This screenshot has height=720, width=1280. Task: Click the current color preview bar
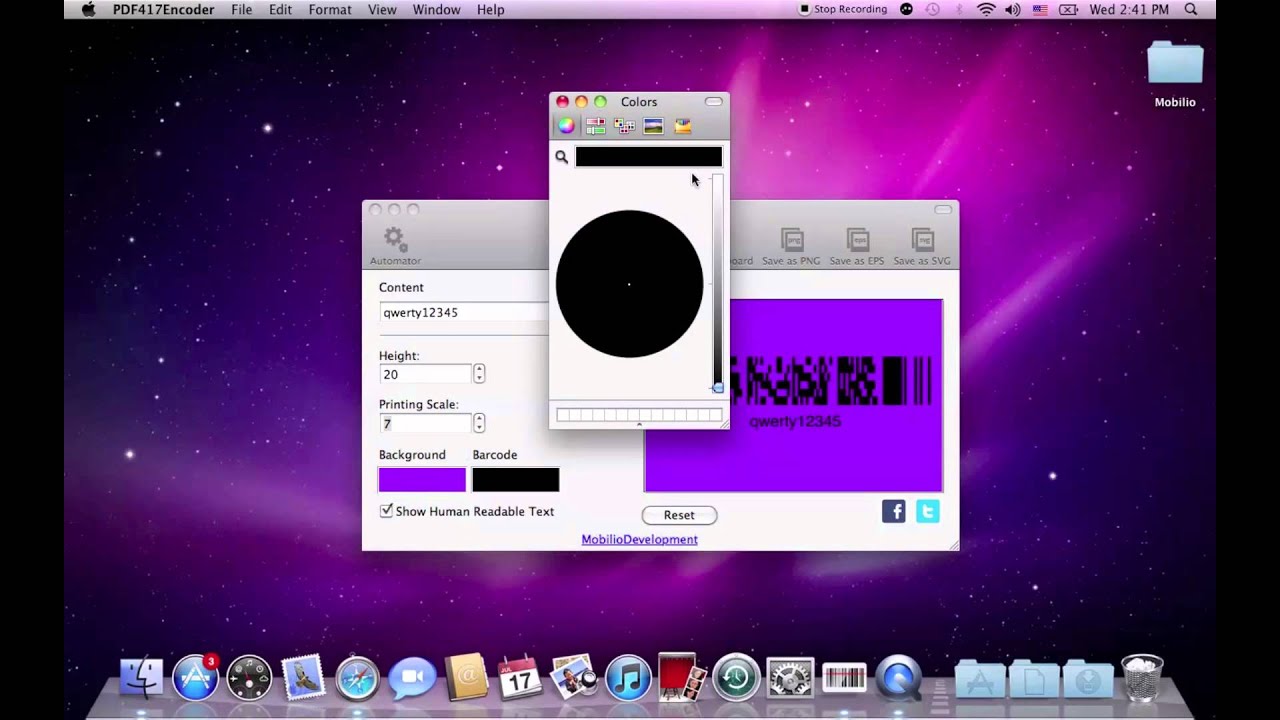pos(648,157)
